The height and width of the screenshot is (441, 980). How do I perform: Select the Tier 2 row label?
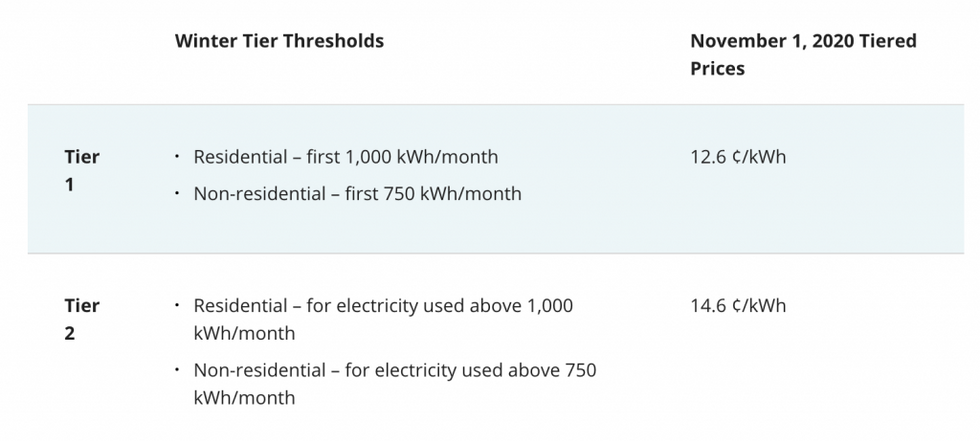tap(81, 319)
